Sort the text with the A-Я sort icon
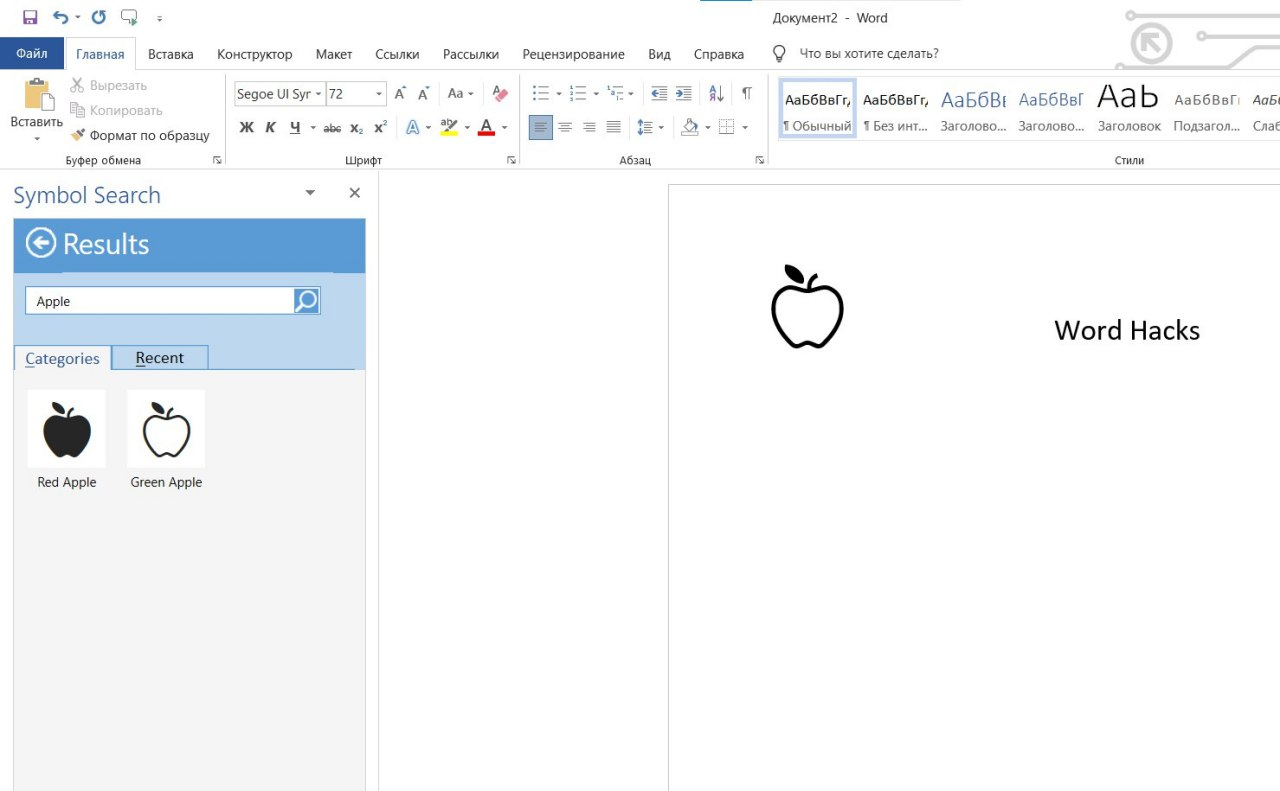1280x791 pixels. (x=716, y=94)
